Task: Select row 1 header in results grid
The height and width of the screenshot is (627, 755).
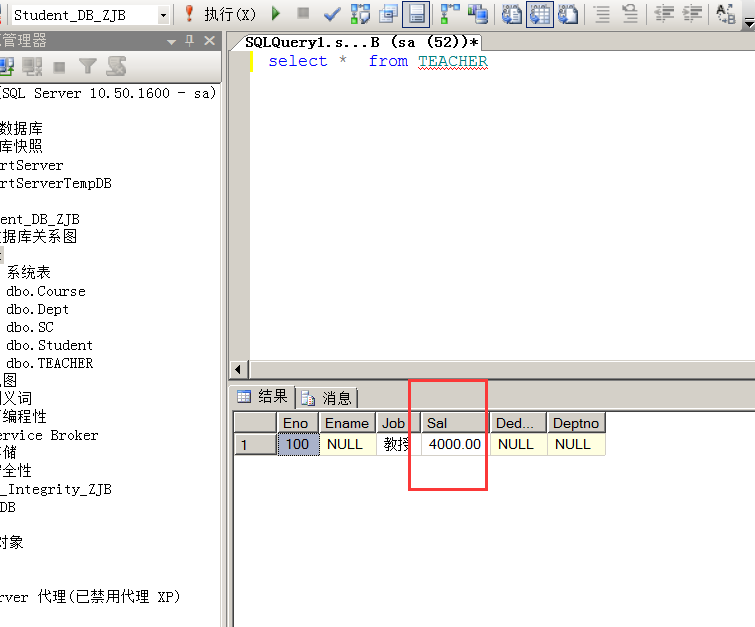Action: (255, 444)
